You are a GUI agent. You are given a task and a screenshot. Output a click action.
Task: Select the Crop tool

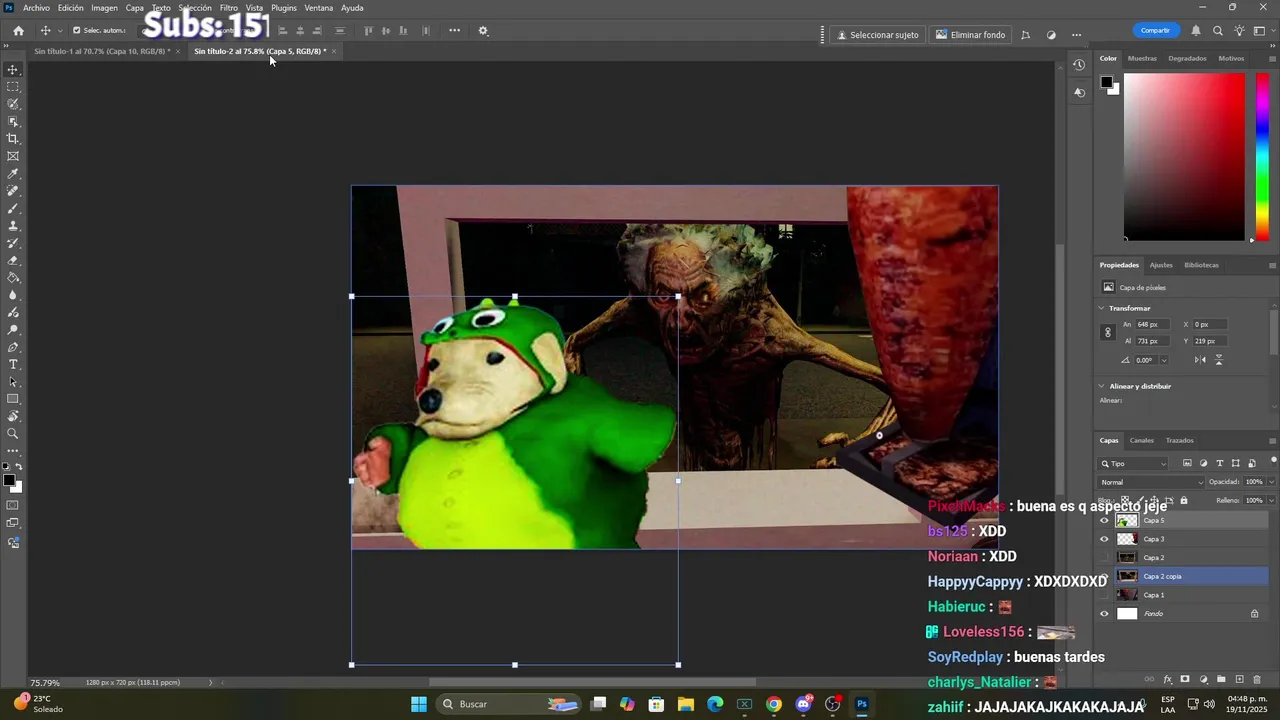13,139
